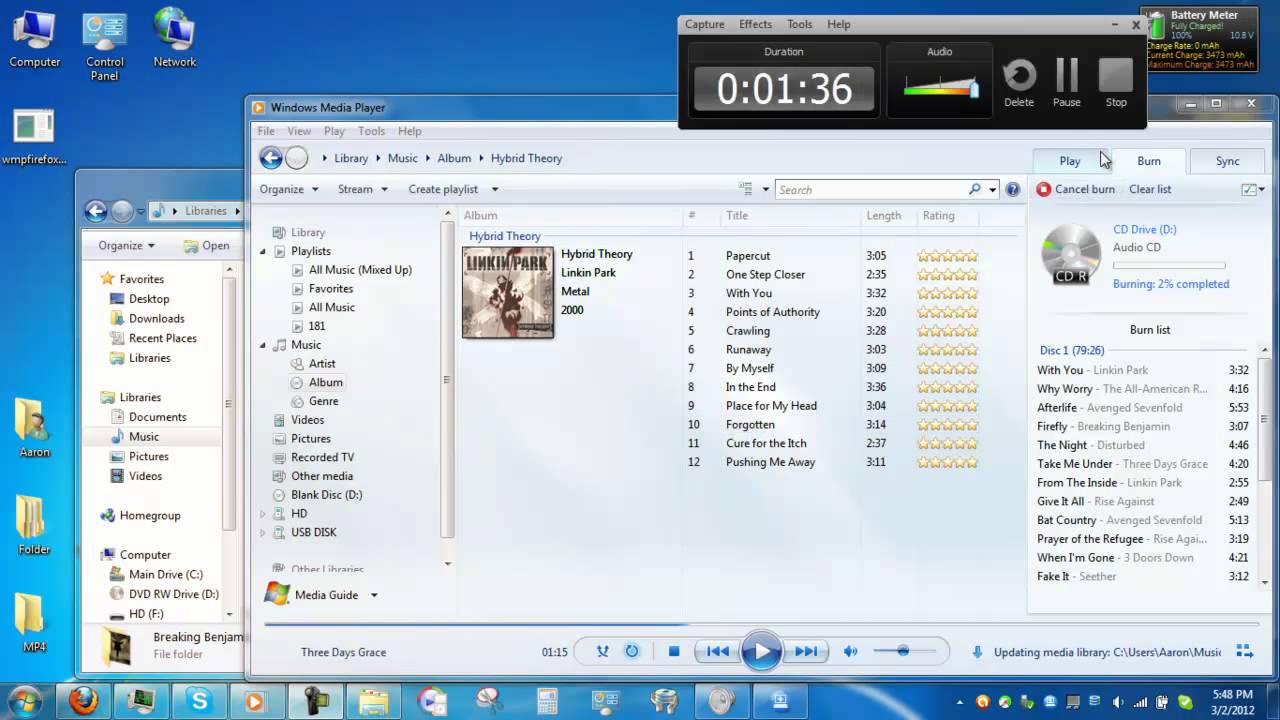Screen dimensions: 1280x720
Task: Click the Stop playback button
Action: [x=674, y=651]
